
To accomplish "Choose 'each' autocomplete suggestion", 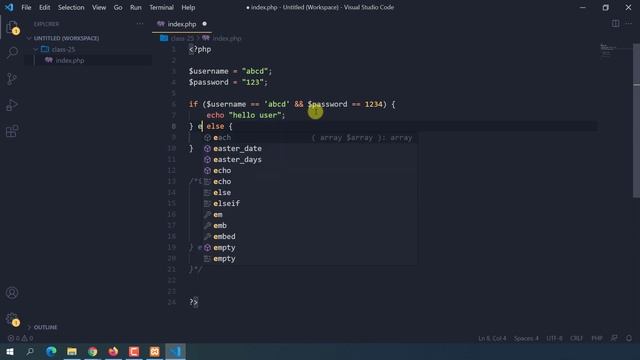I will point(310,138).
